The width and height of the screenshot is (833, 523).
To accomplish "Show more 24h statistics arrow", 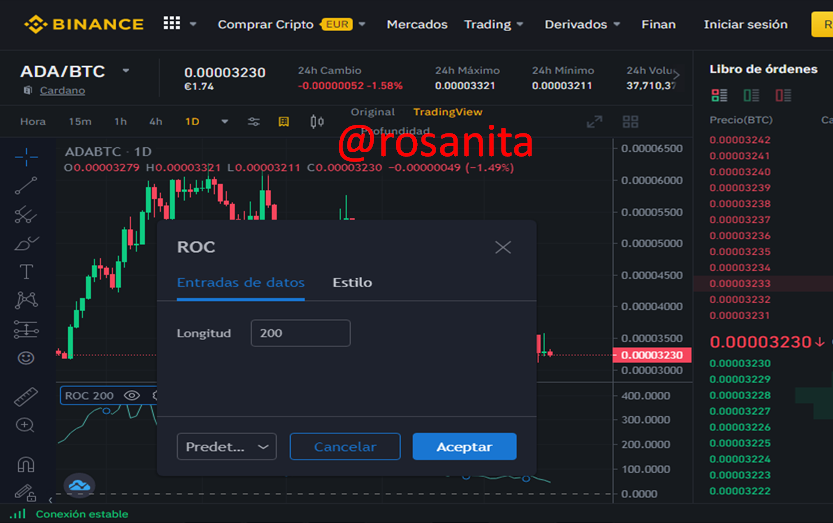I will click(676, 76).
